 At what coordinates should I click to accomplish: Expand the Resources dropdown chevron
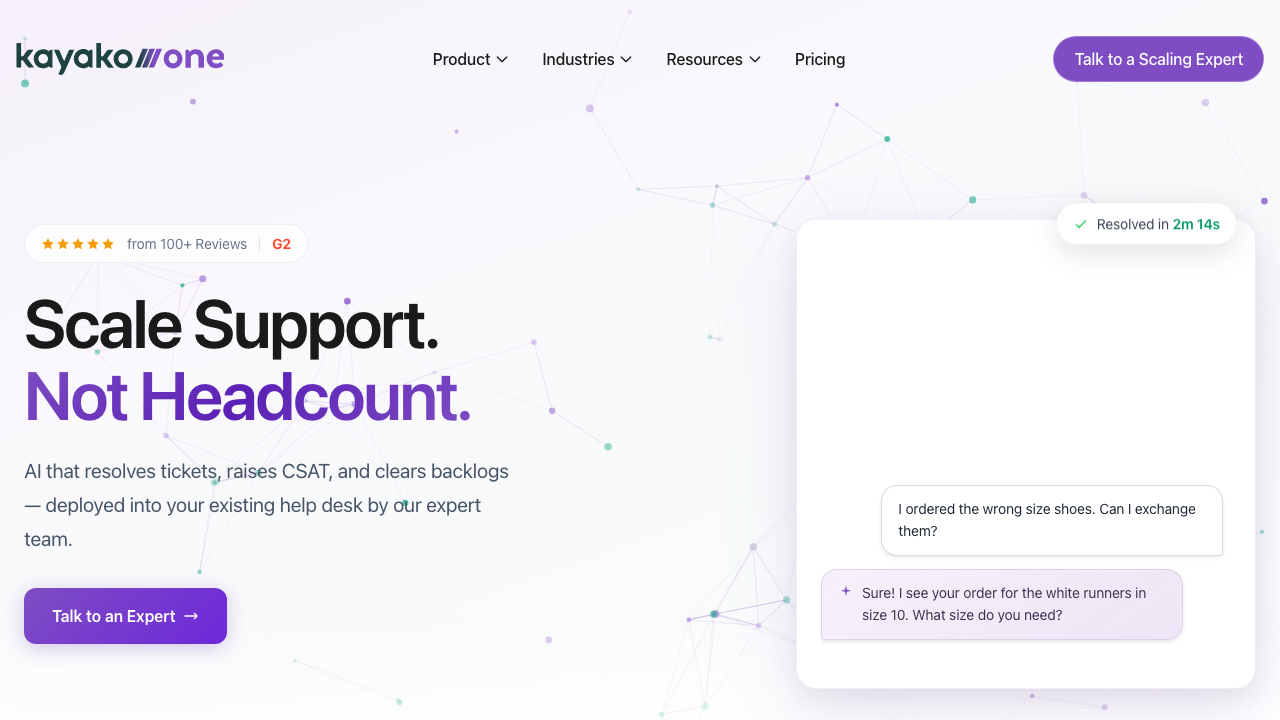[755, 60]
